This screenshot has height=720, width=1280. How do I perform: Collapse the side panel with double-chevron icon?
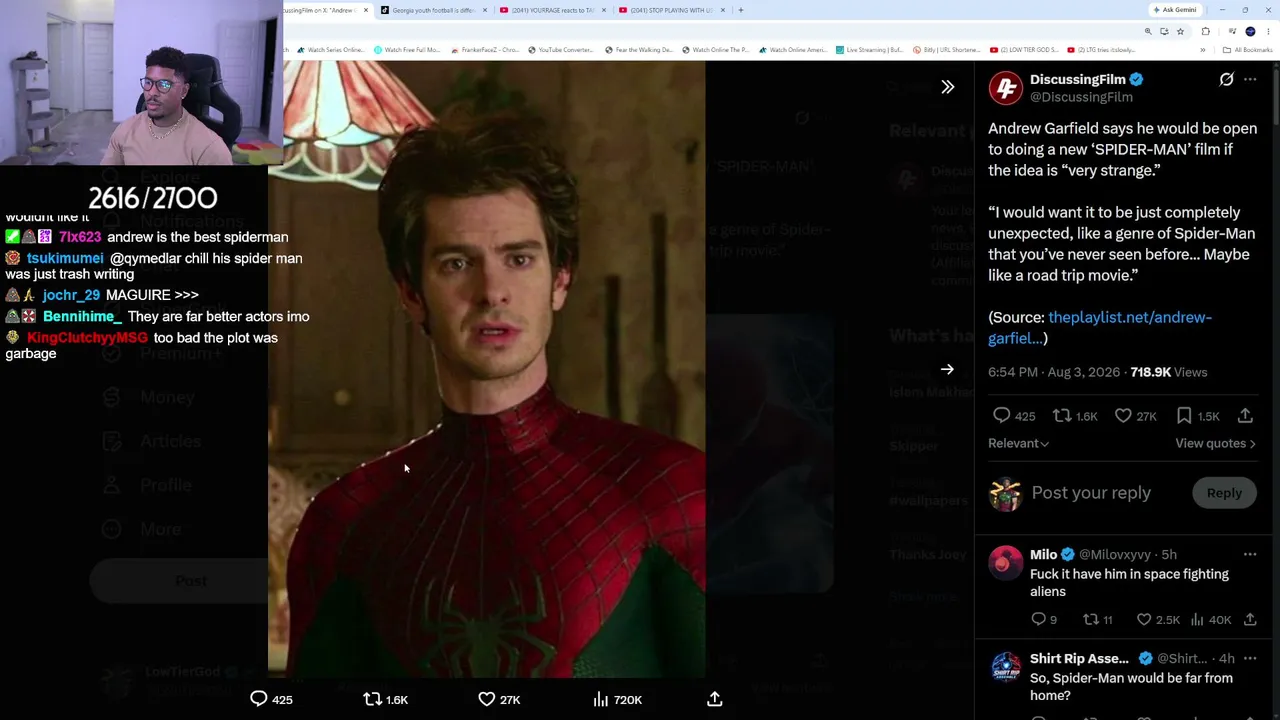pos(947,87)
